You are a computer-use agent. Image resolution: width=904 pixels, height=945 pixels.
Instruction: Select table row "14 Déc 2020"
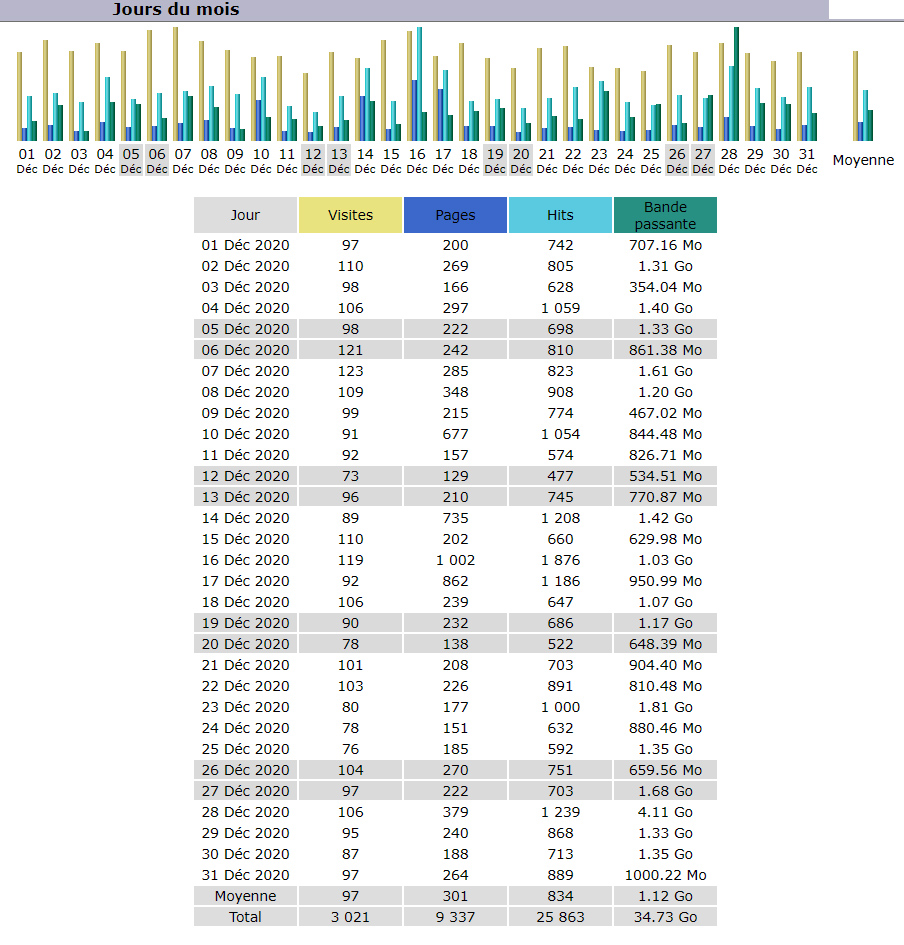coord(456,518)
